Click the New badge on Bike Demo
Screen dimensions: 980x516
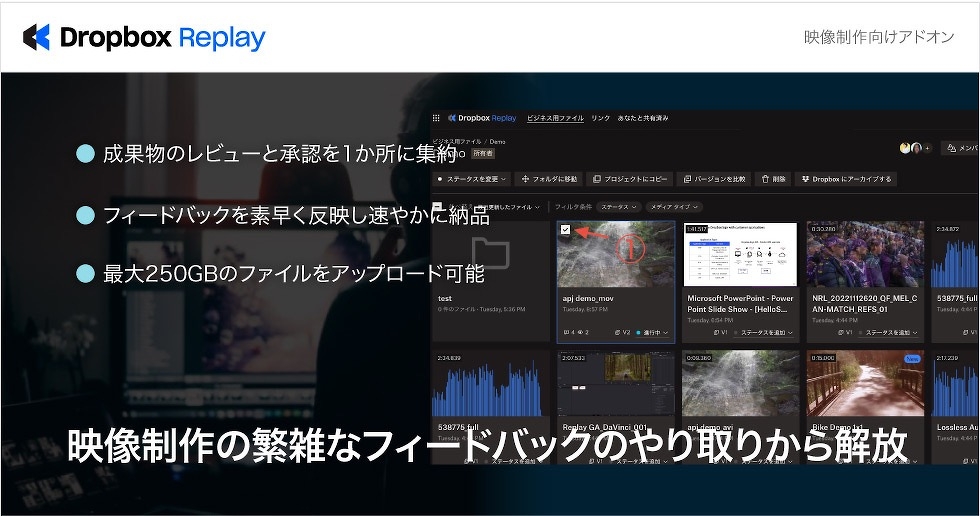(912, 359)
